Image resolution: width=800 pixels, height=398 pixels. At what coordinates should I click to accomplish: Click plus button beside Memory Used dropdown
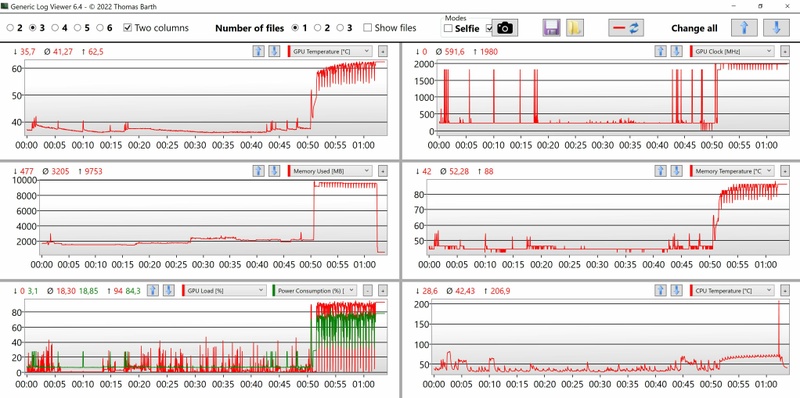(382, 171)
